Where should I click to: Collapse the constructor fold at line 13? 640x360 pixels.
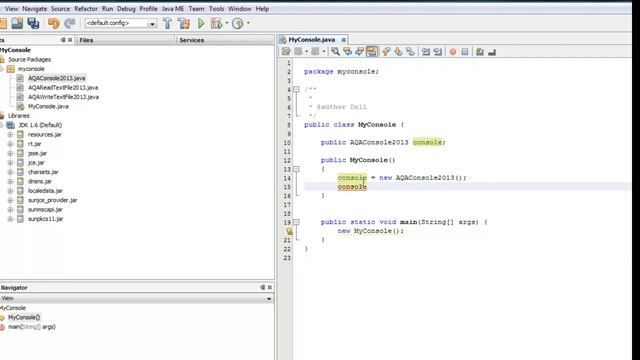(x=296, y=169)
